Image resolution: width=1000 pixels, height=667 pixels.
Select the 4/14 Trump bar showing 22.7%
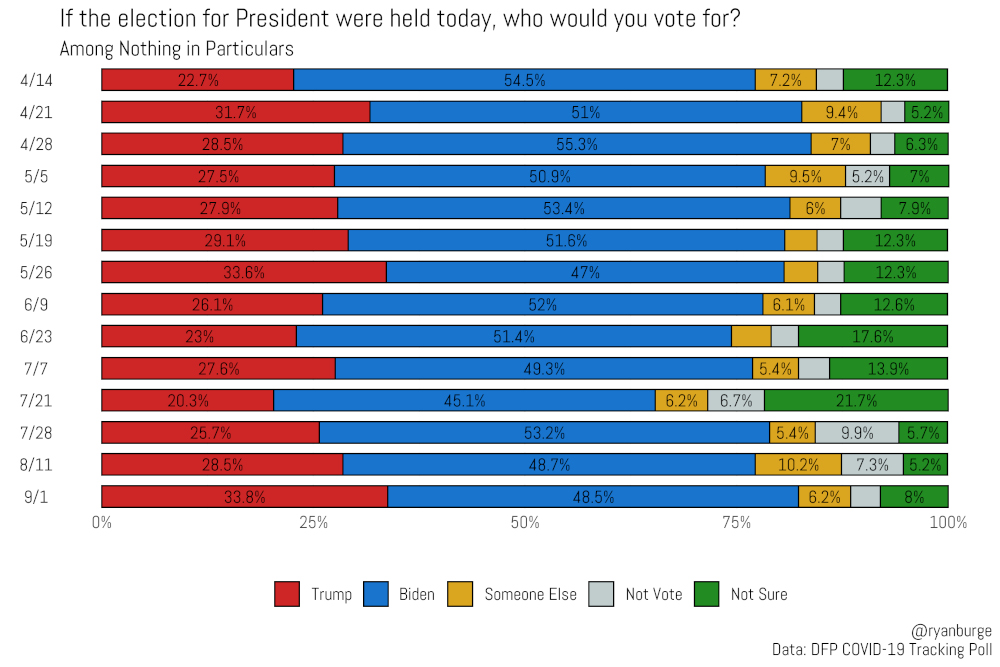[198, 80]
